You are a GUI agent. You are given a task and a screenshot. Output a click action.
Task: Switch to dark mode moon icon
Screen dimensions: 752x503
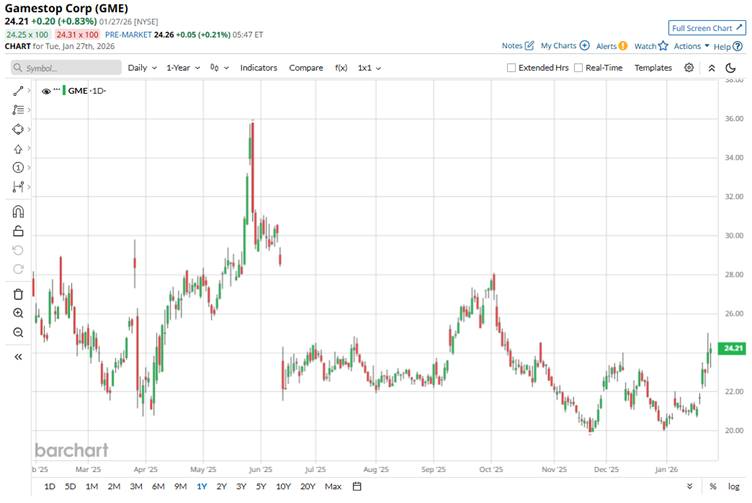tap(730, 68)
